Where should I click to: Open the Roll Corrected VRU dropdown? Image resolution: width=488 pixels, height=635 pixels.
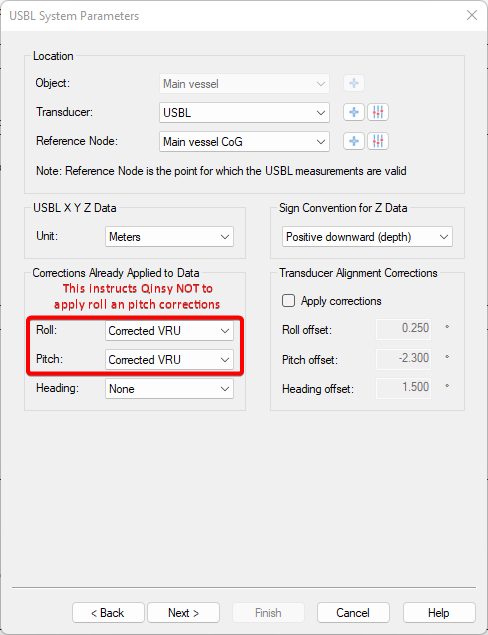tap(169, 331)
